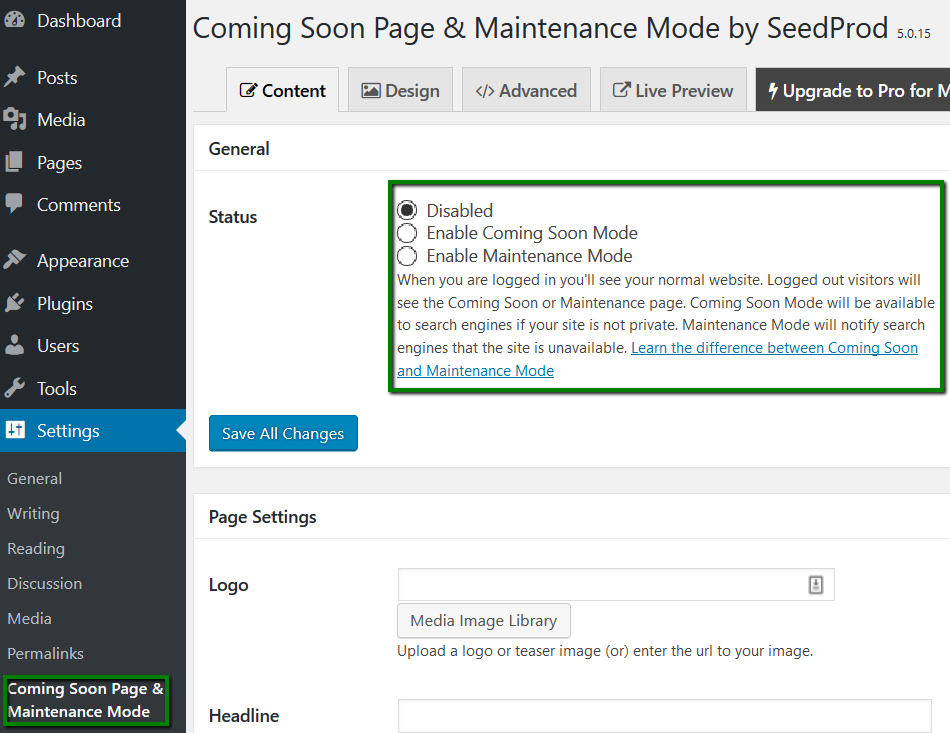The image size is (950, 733).
Task: Open Permalinks settings submenu item
Action: (45, 654)
